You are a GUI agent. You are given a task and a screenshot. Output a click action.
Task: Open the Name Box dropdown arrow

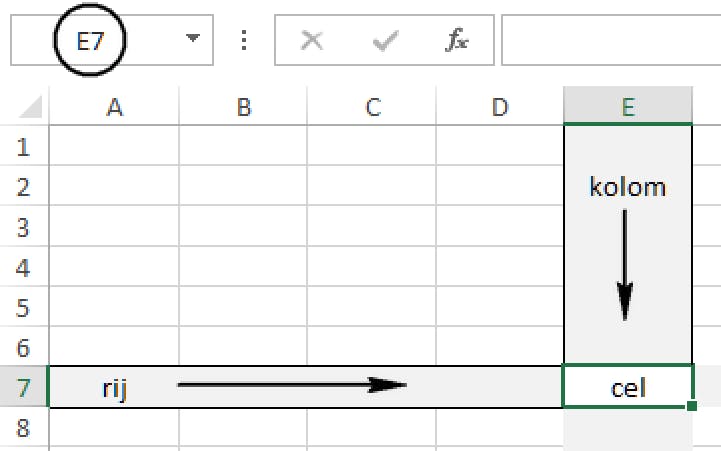(x=192, y=41)
